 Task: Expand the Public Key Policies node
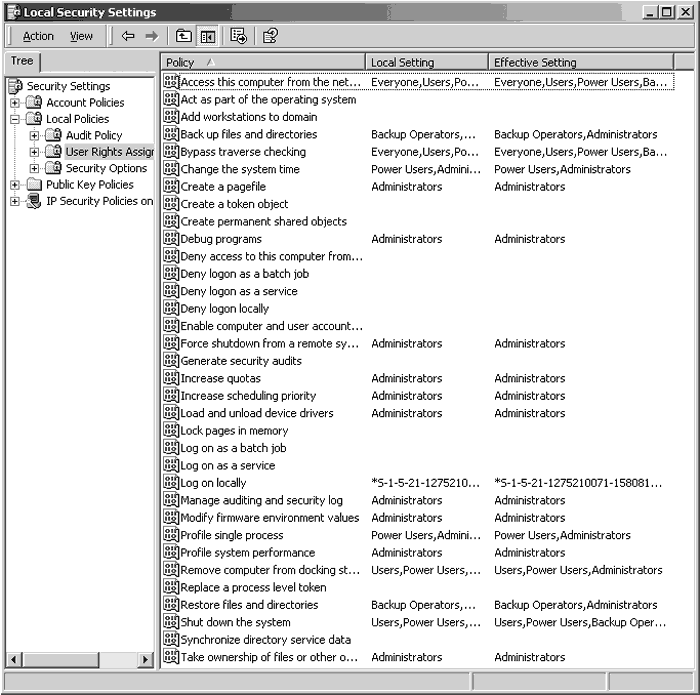click(x=15, y=185)
